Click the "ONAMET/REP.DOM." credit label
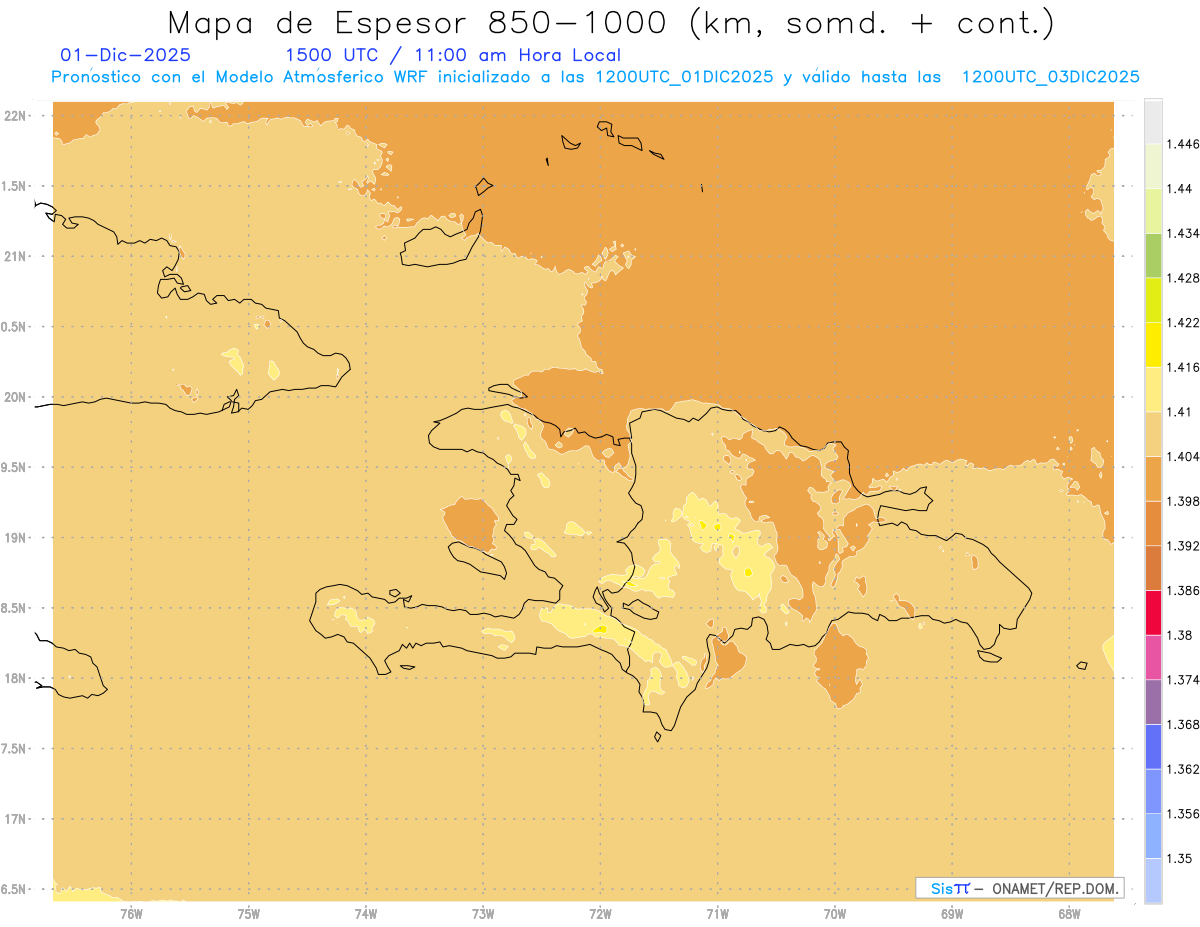This screenshot has width=1200, height=927. tap(1055, 888)
